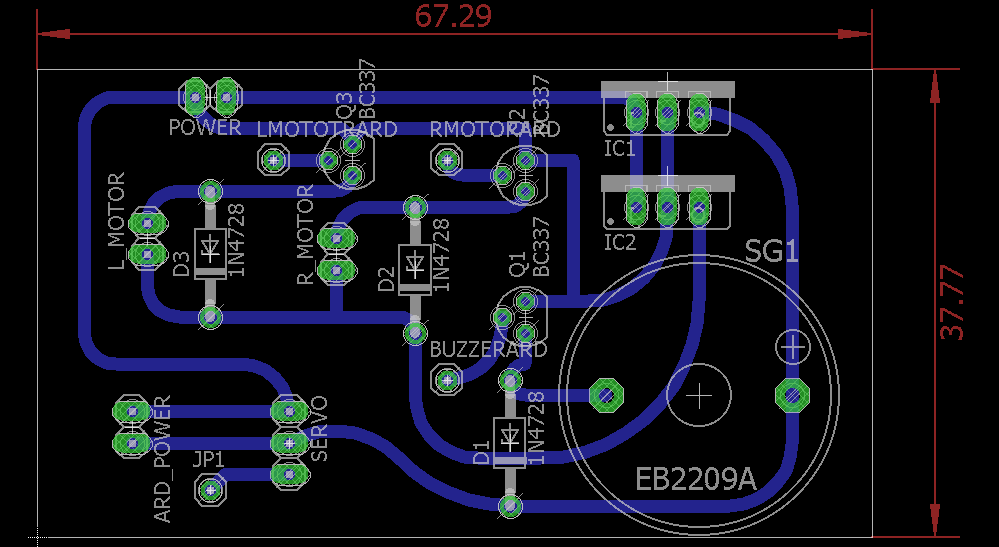Select the D1 1N4728 diode symbol
The image size is (999, 547).
(509, 443)
